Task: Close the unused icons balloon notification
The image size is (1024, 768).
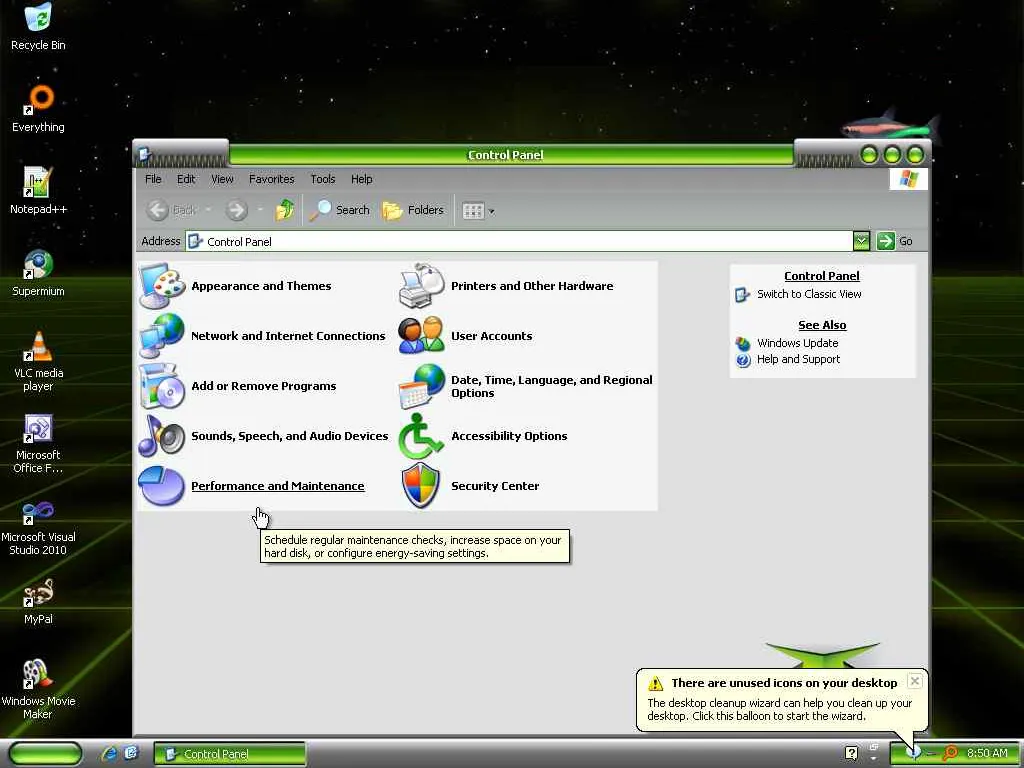Action: tap(915, 680)
